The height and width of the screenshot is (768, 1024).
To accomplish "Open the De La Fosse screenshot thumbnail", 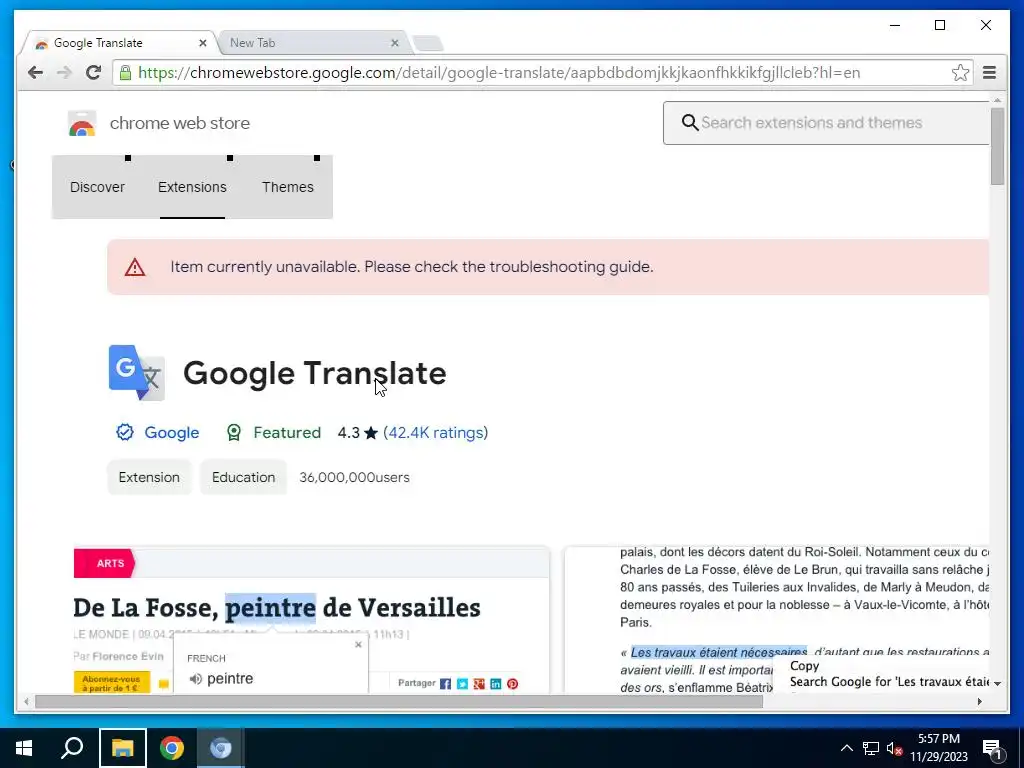I will click(312, 620).
